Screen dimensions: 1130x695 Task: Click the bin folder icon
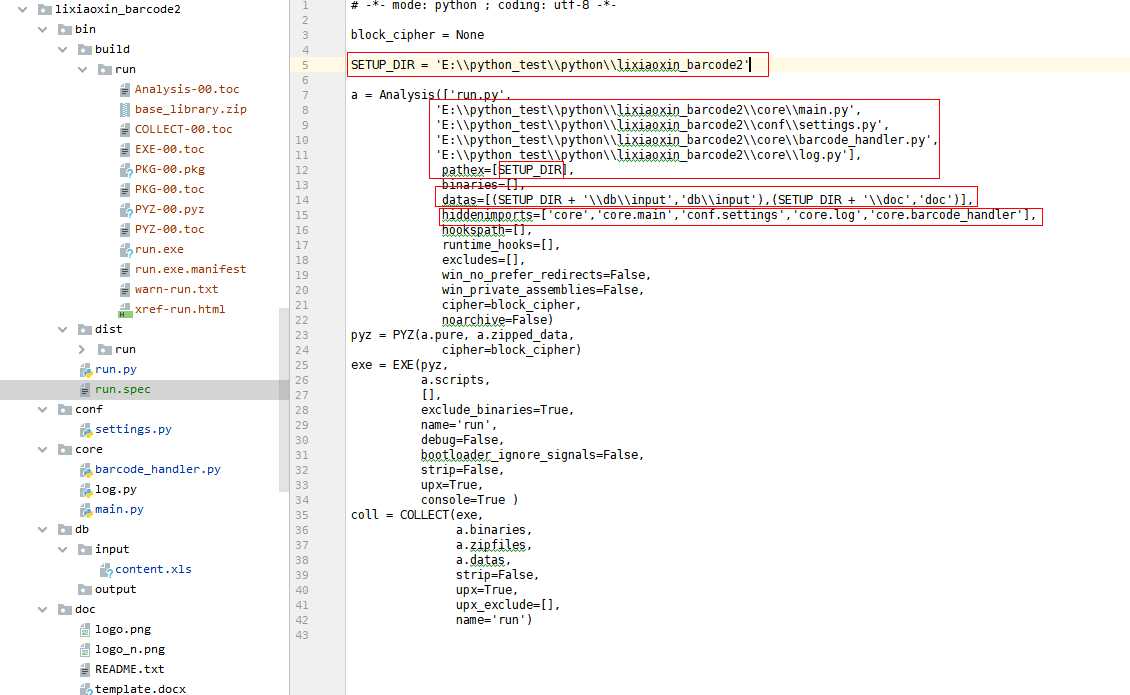(x=65, y=30)
